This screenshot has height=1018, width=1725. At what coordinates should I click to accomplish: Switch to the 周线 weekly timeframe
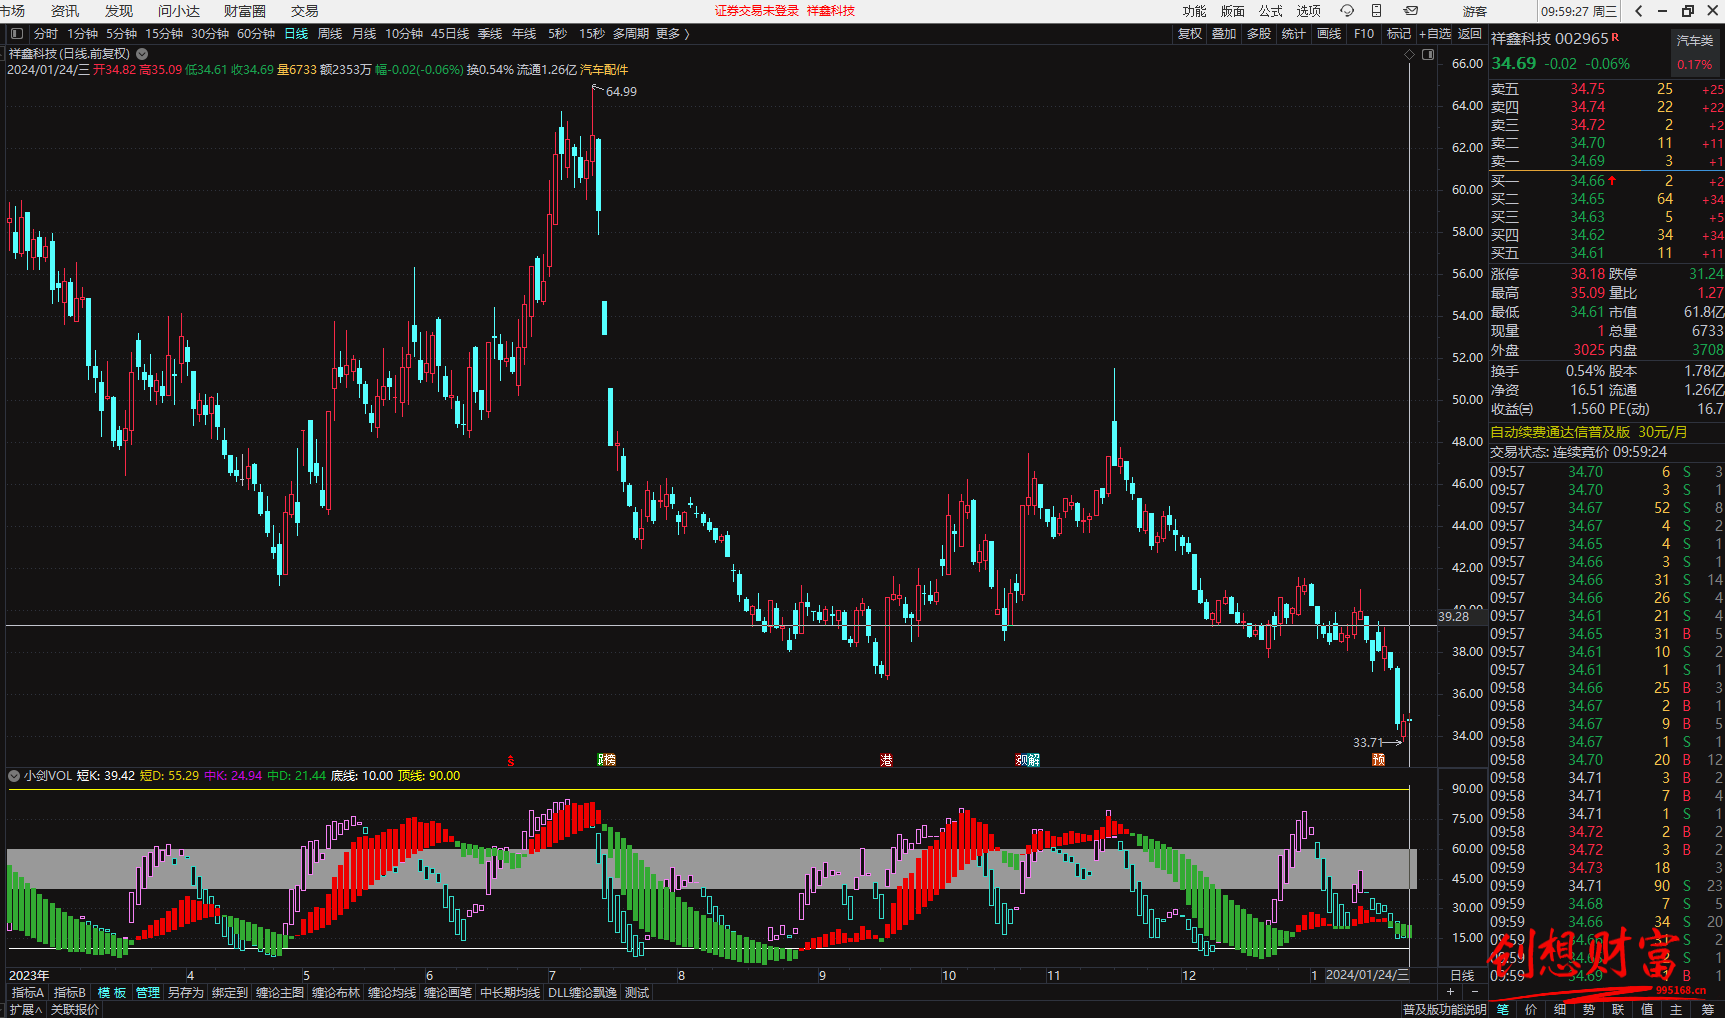click(330, 34)
